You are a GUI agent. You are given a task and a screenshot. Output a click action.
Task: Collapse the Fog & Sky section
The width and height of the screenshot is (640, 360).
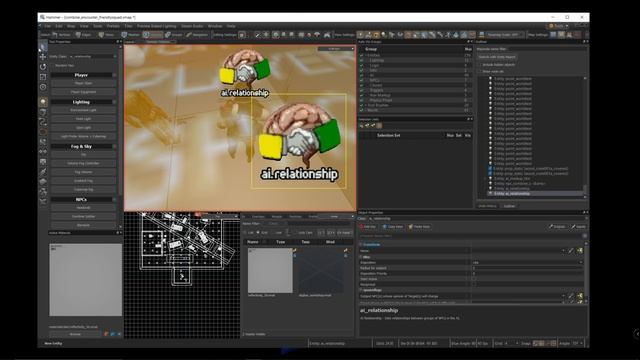click(x=114, y=146)
